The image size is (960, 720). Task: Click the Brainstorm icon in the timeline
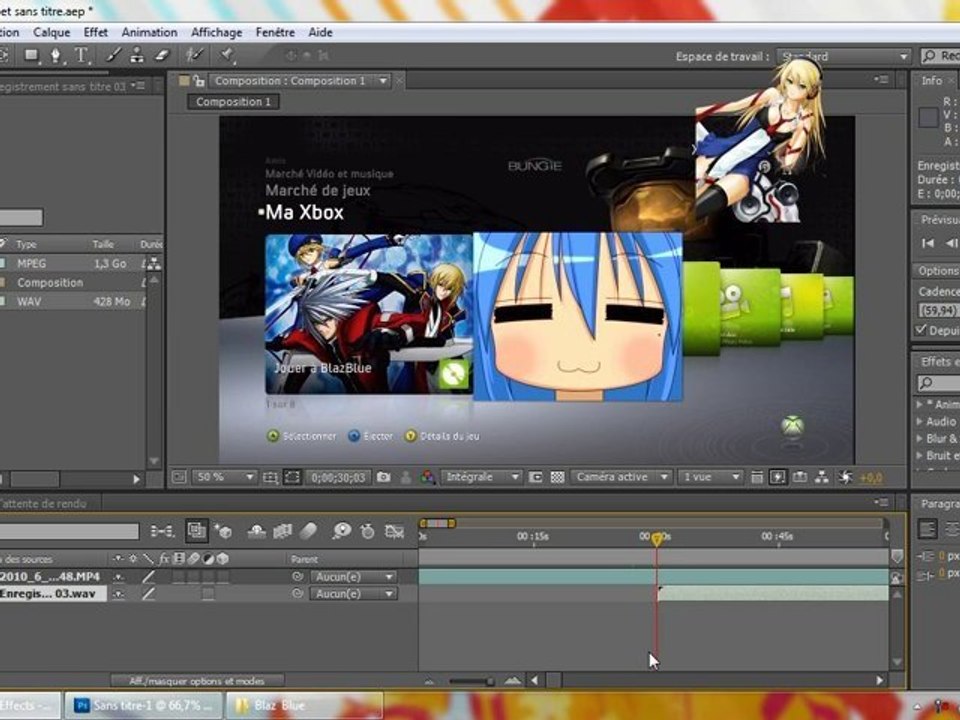[341, 531]
